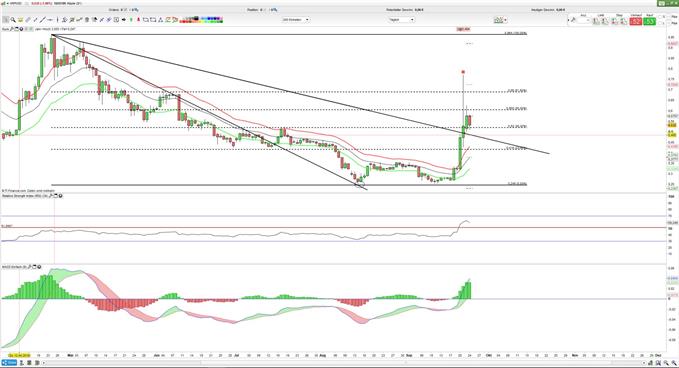Open the chart style dropdown arrow
The width and height of the screenshot is (679, 368).
click(505, 20)
